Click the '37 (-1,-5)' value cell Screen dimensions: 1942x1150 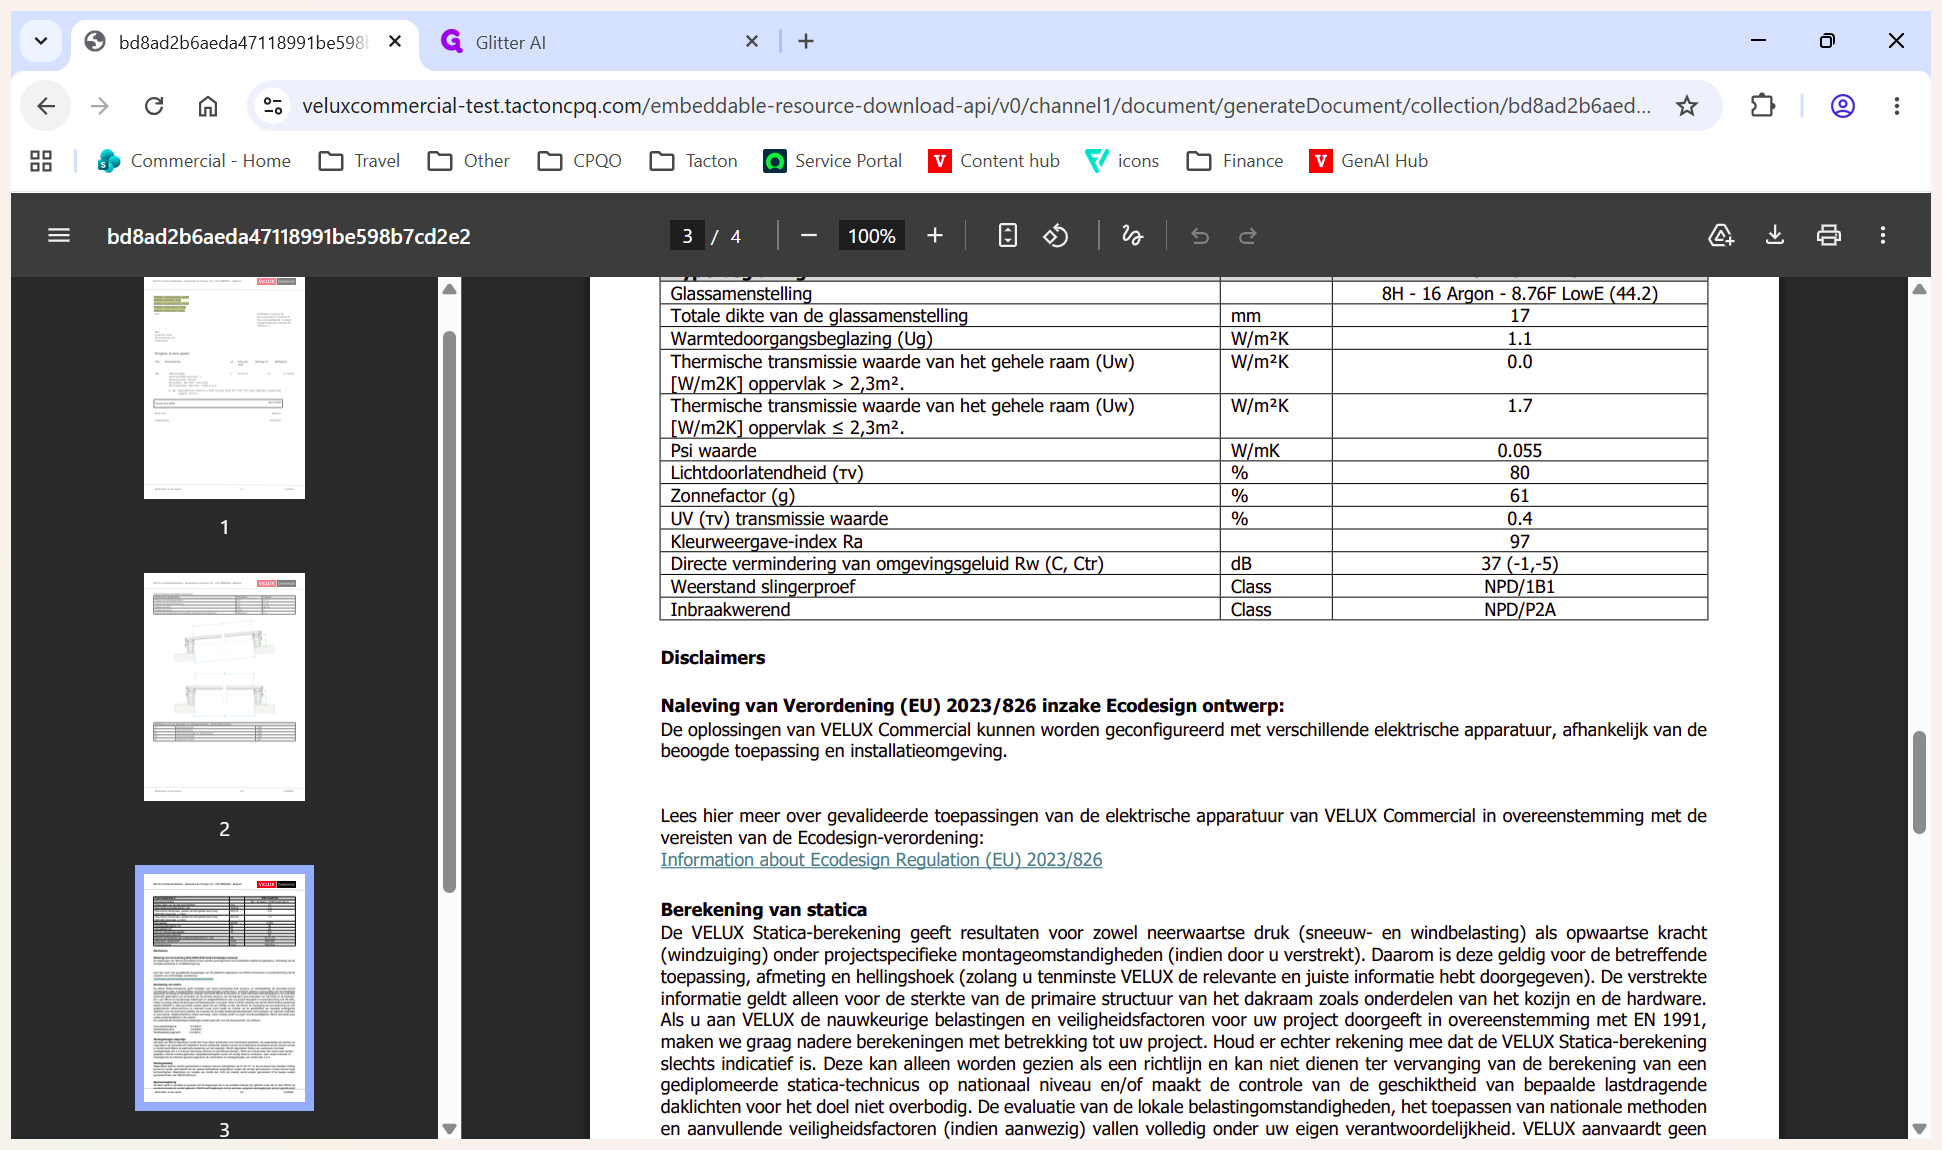point(1519,563)
